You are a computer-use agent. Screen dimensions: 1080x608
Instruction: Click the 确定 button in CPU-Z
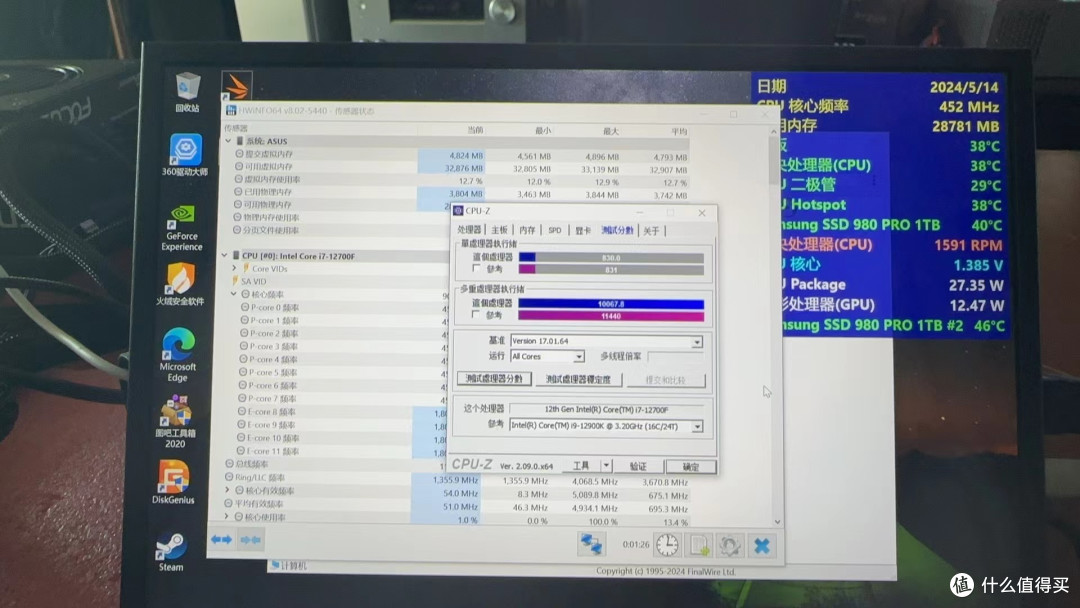tap(690, 467)
